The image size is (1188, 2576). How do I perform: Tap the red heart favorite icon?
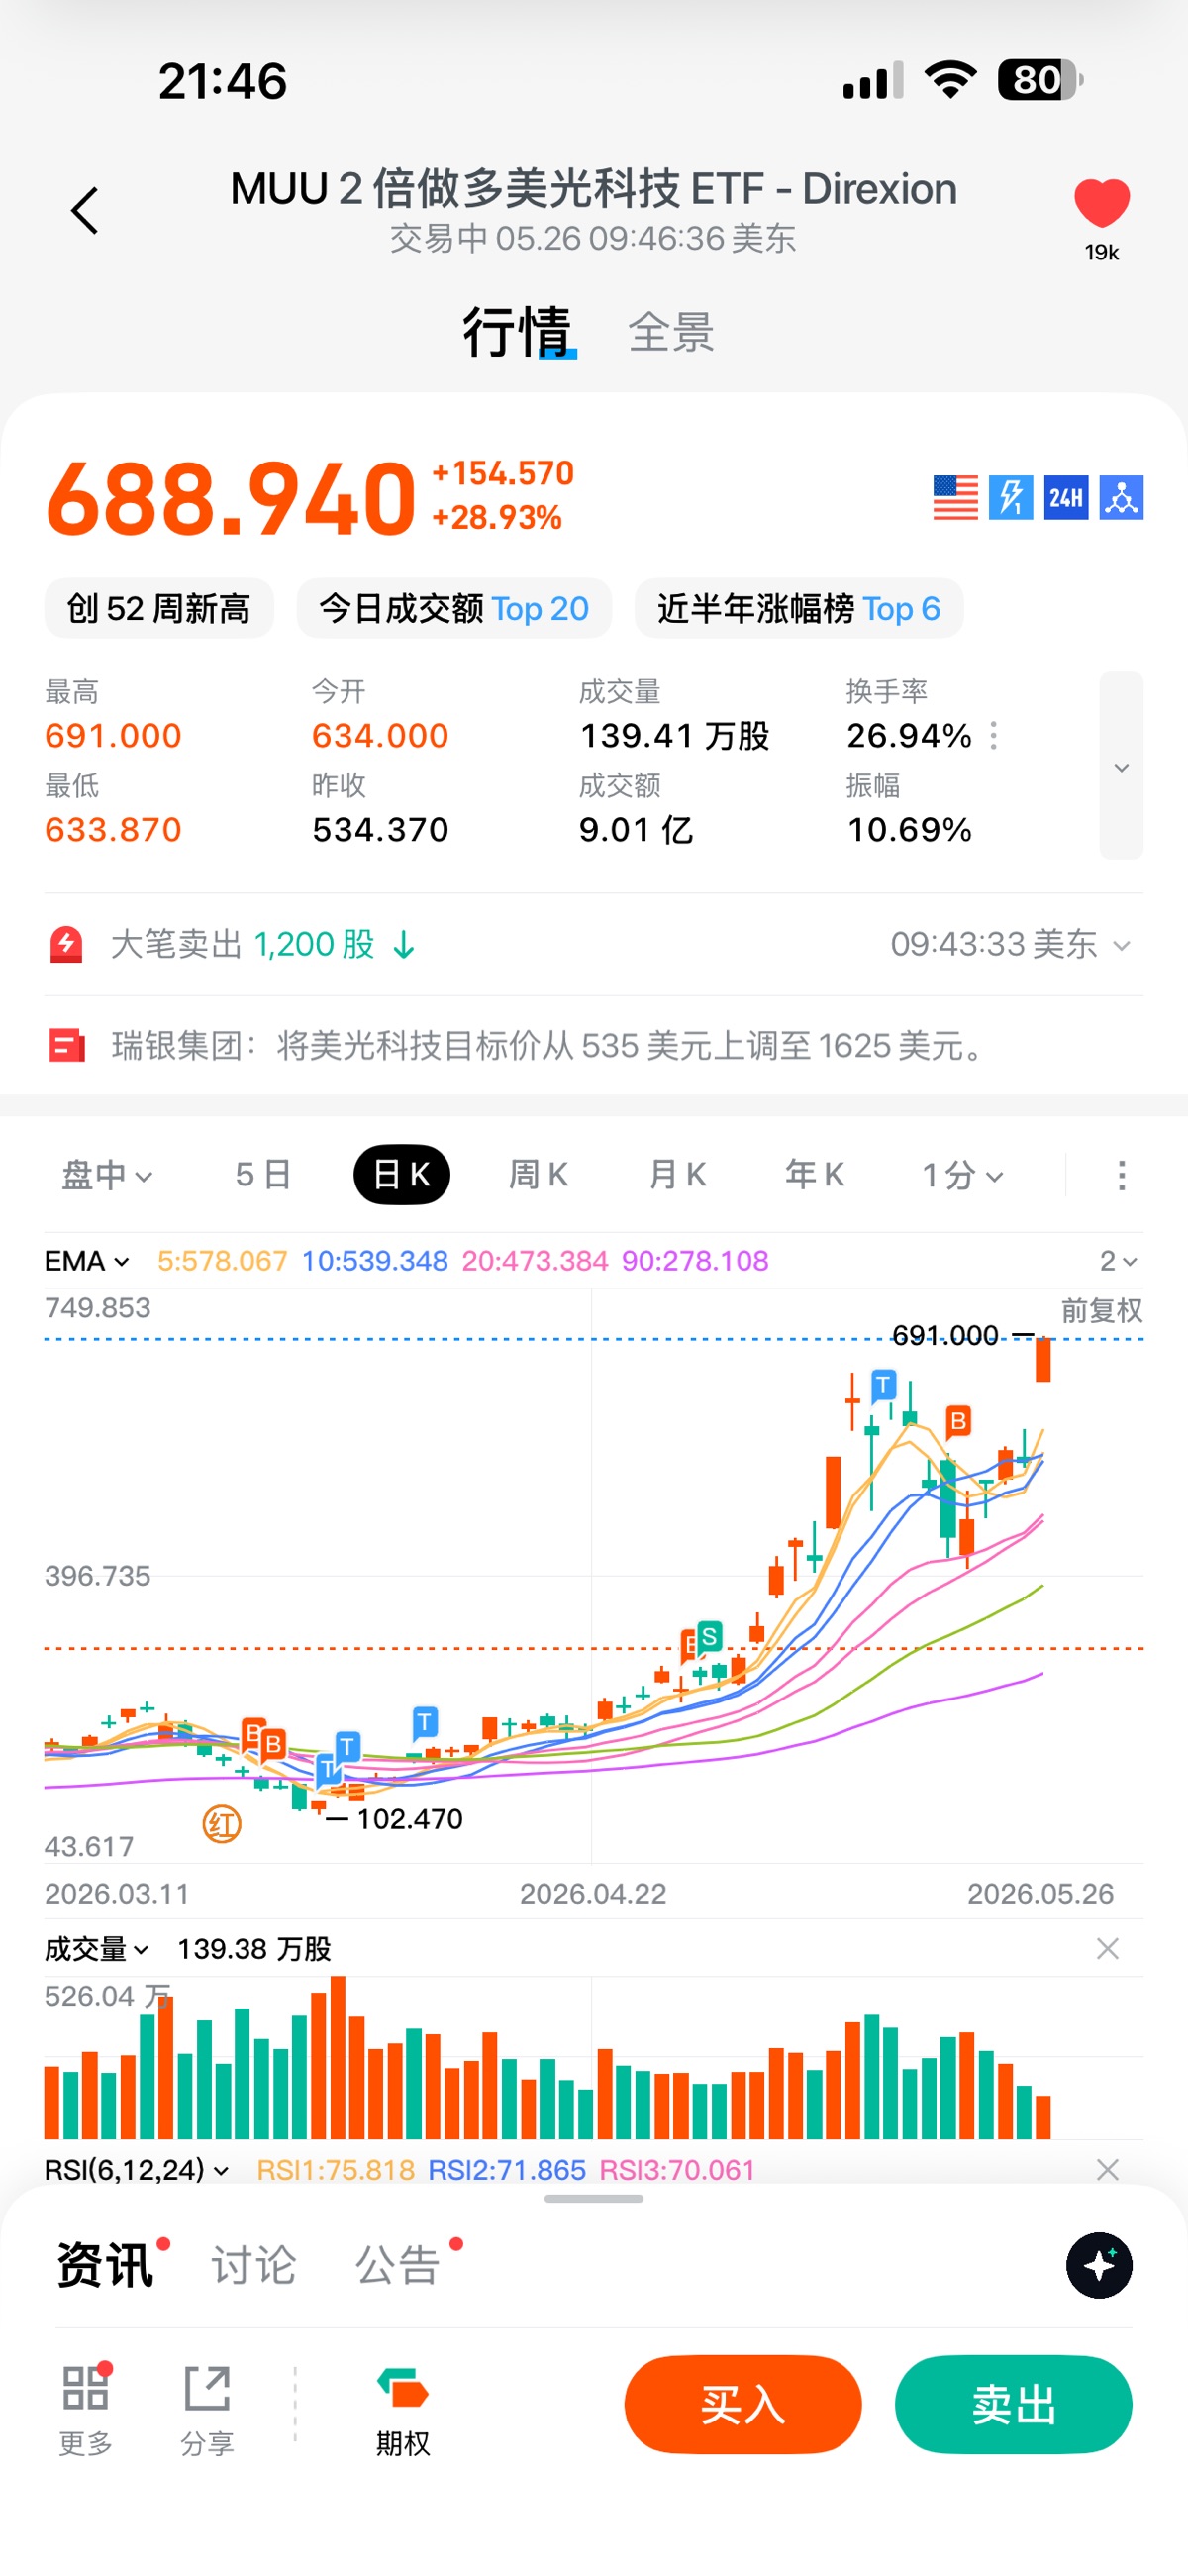(x=1101, y=202)
